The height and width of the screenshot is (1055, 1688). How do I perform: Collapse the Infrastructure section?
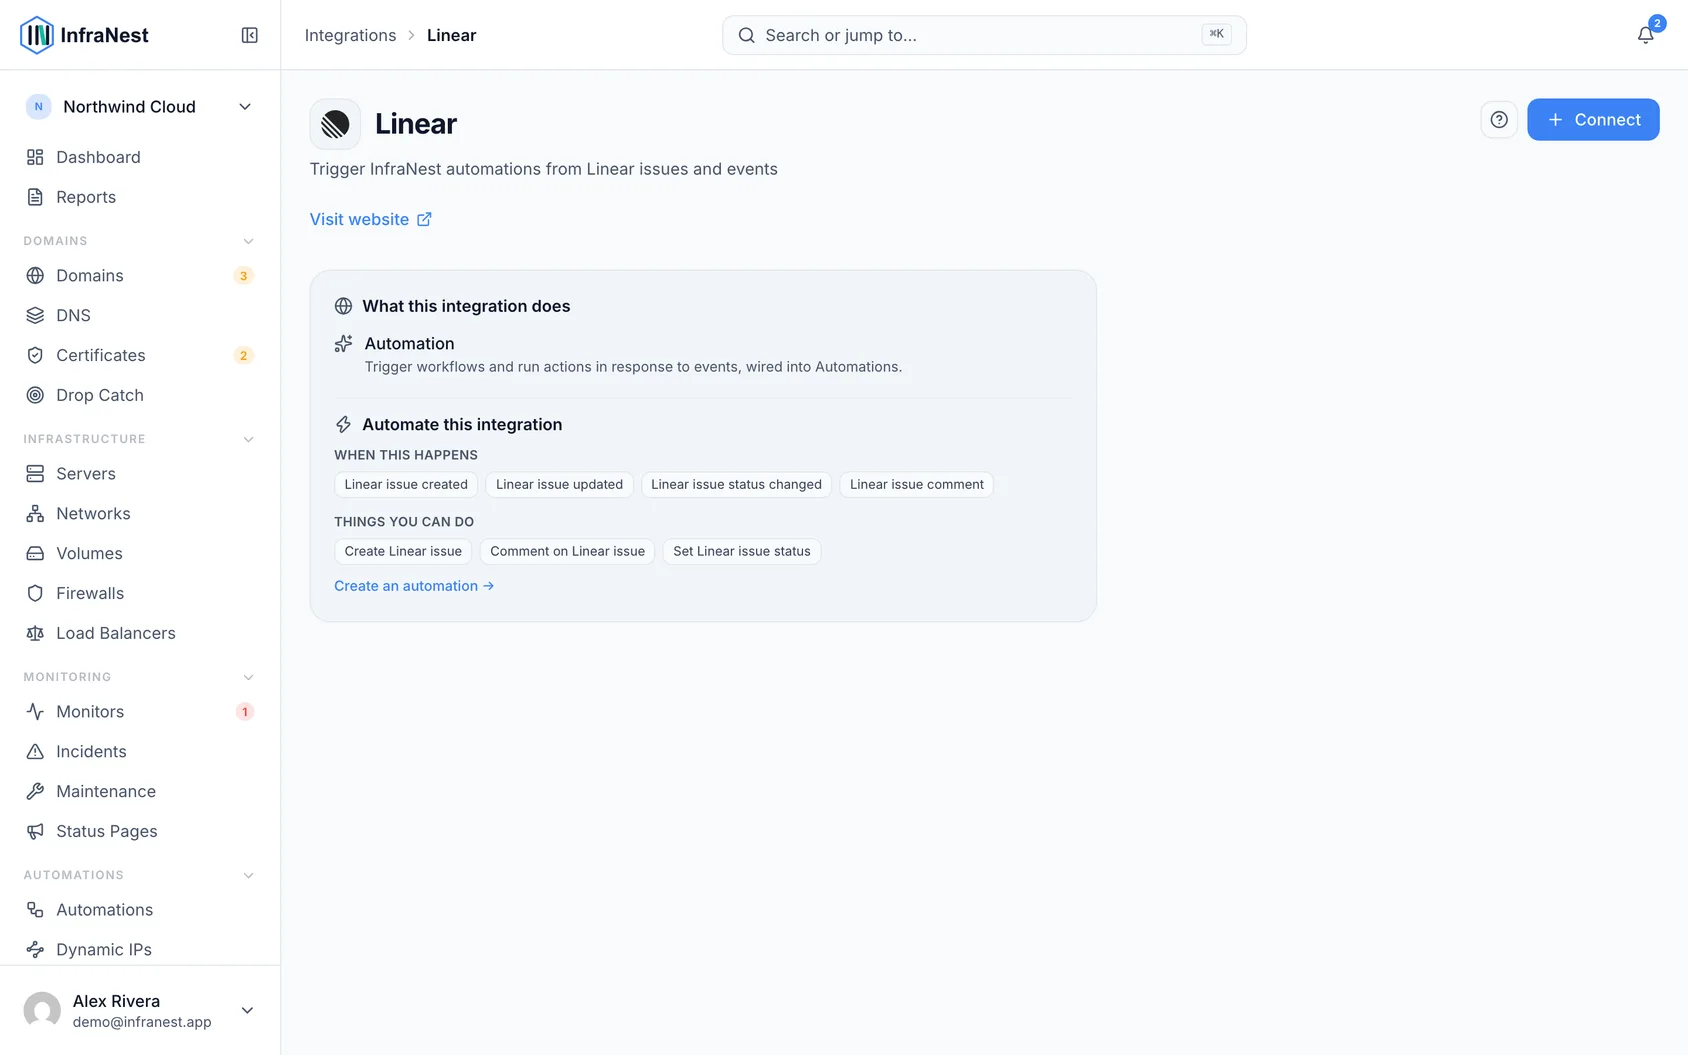(248, 439)
